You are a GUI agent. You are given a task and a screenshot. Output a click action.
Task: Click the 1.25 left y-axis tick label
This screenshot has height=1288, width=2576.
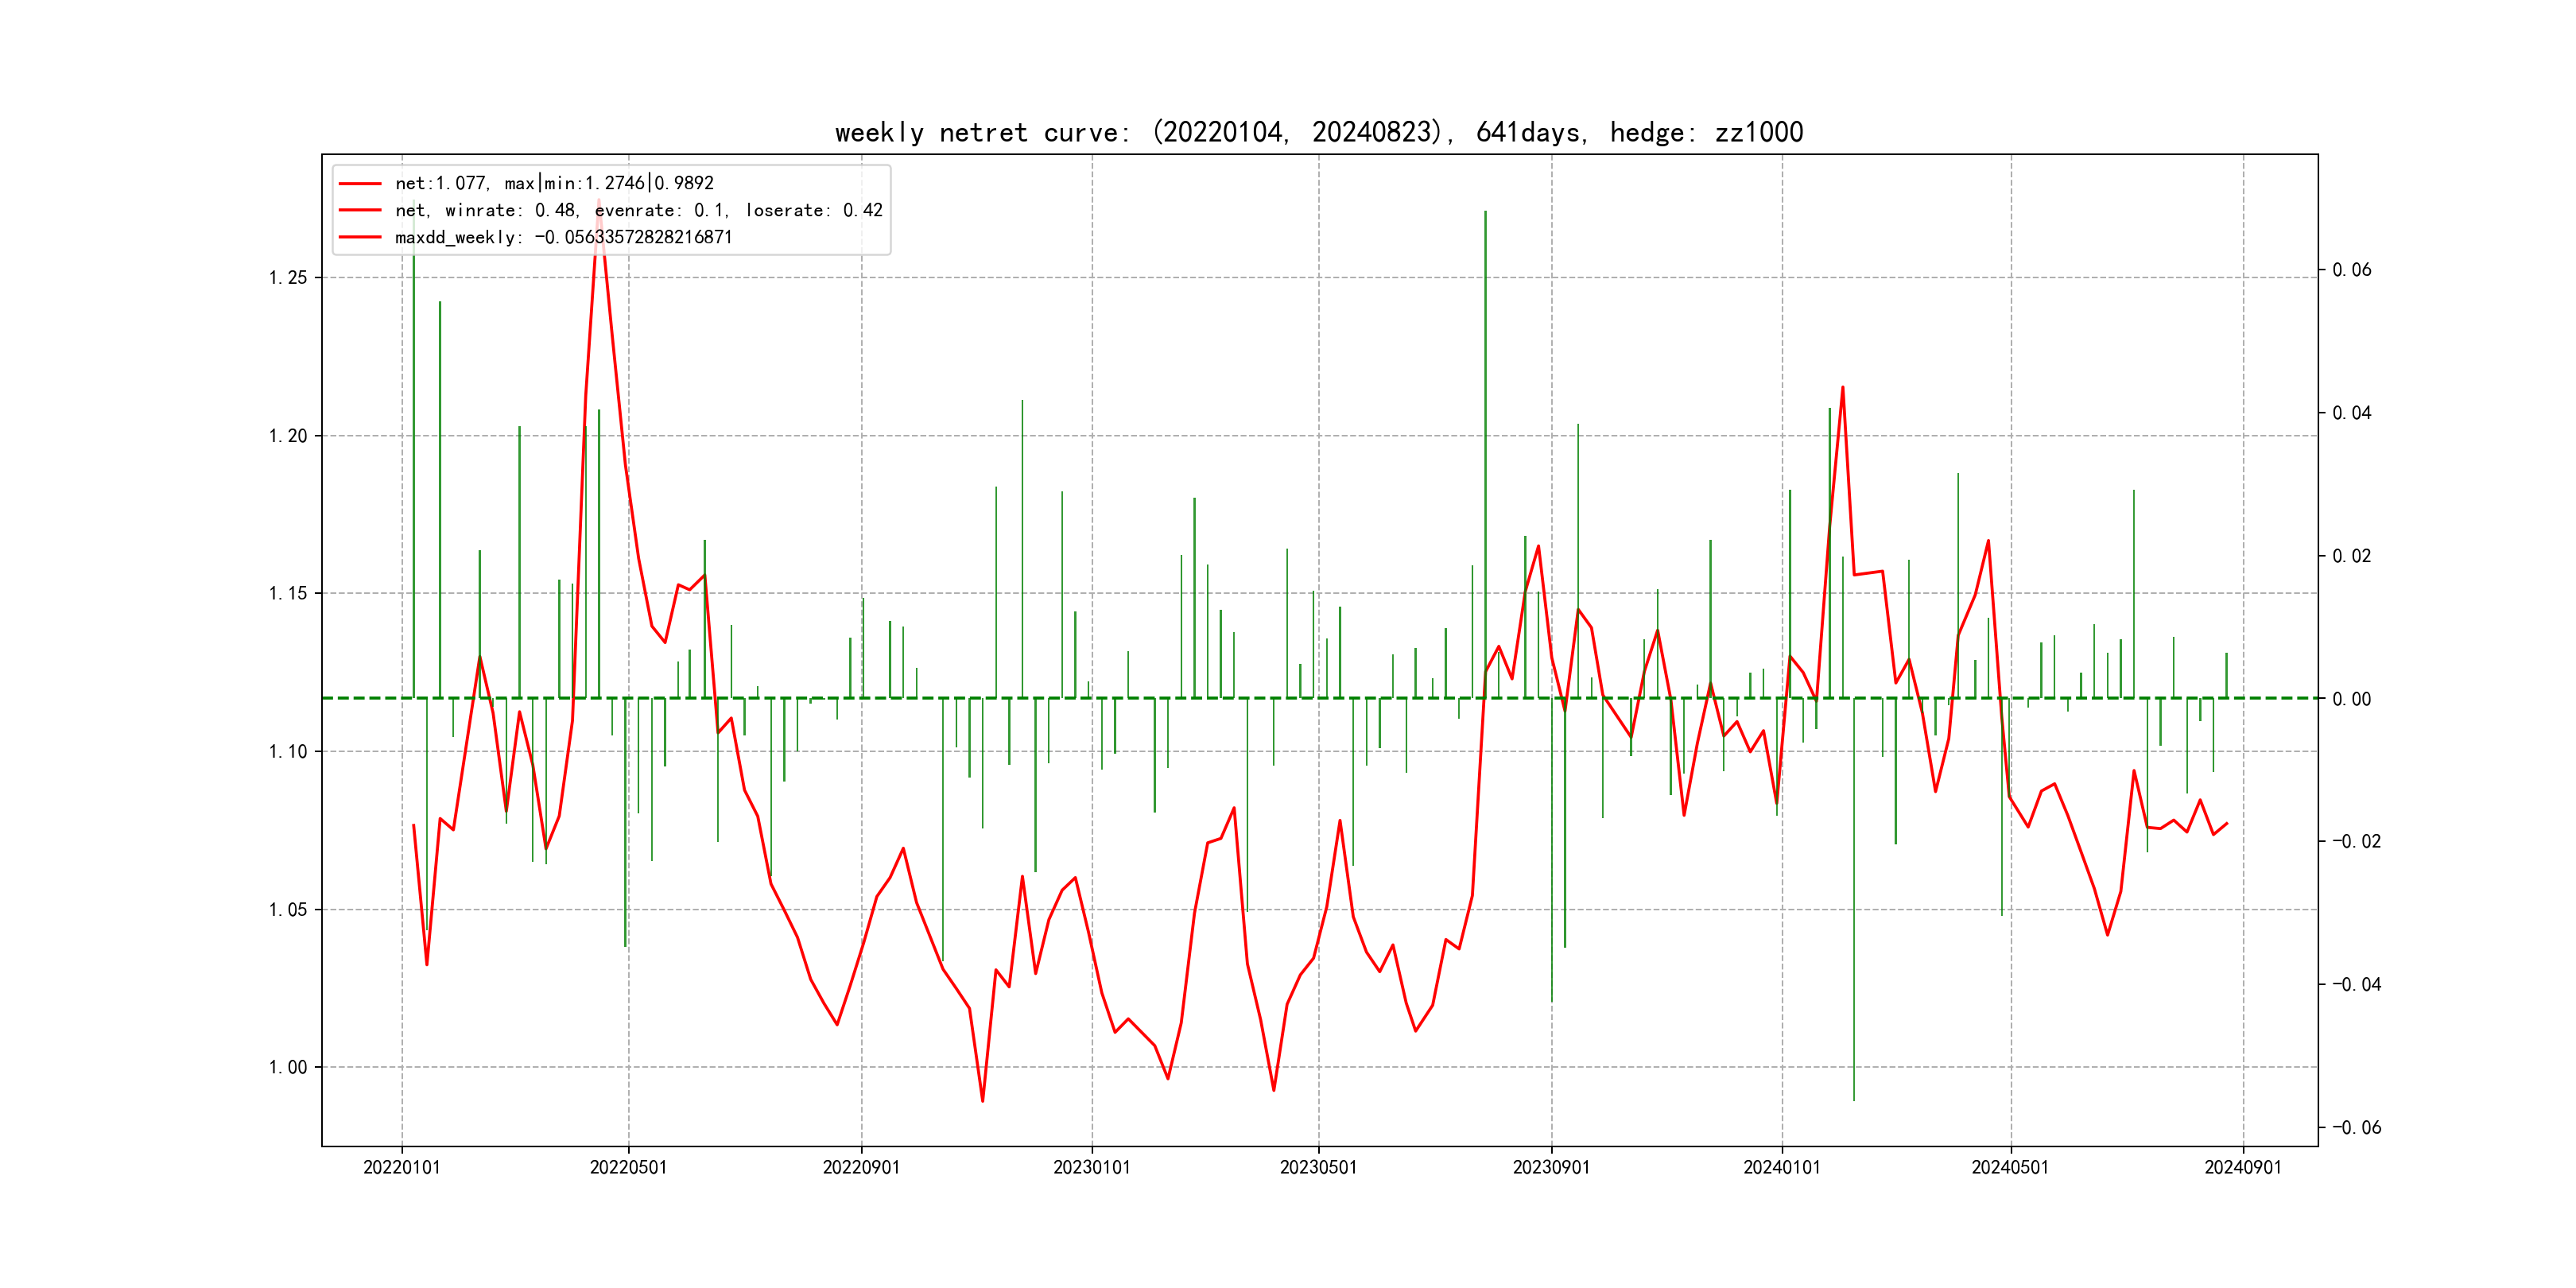[288, 278]
